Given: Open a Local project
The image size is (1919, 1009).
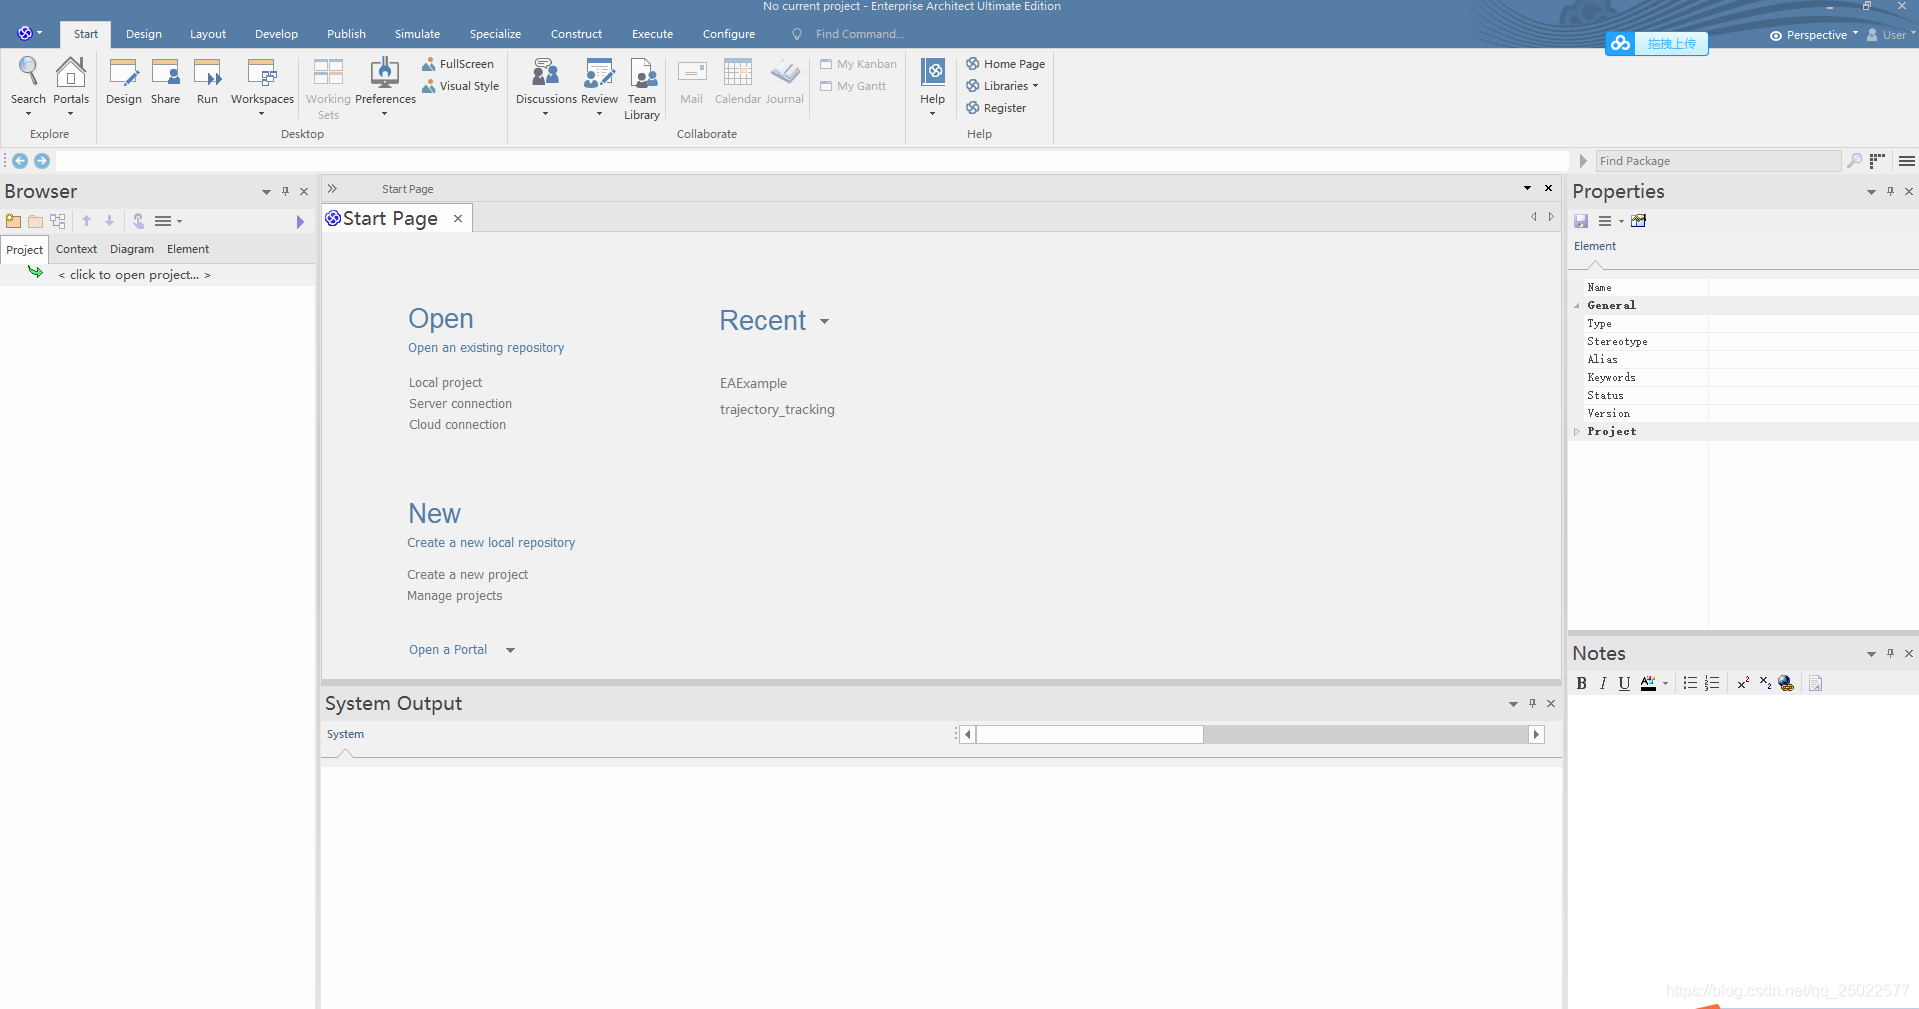Looking at the screenshot, I should (445, 383).
